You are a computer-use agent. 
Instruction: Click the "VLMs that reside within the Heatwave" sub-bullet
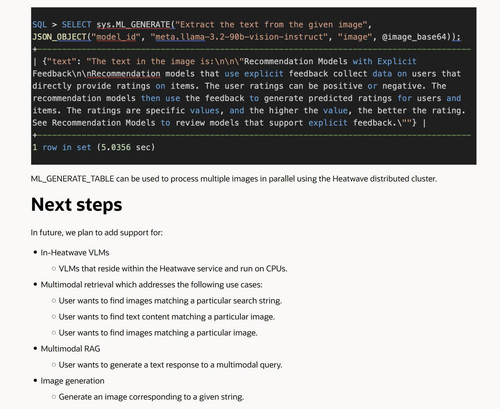point(173,269)
